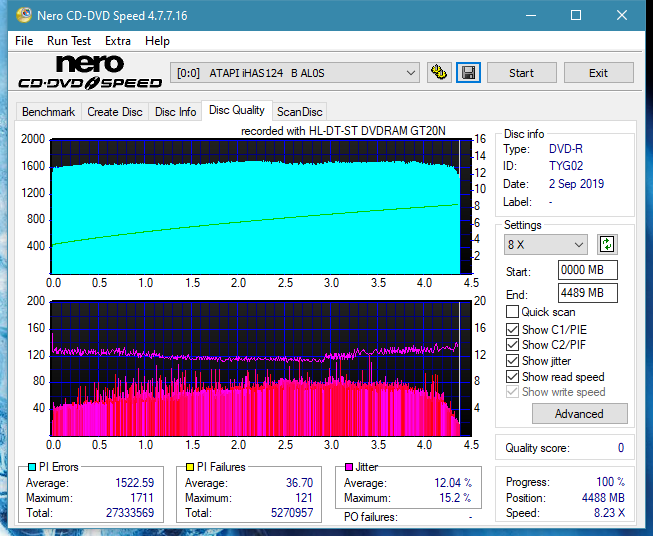Viewport: 653px width, 536px height.
Task: Click the PI Failures yellow legend swatch
Action: pos(189,467)
